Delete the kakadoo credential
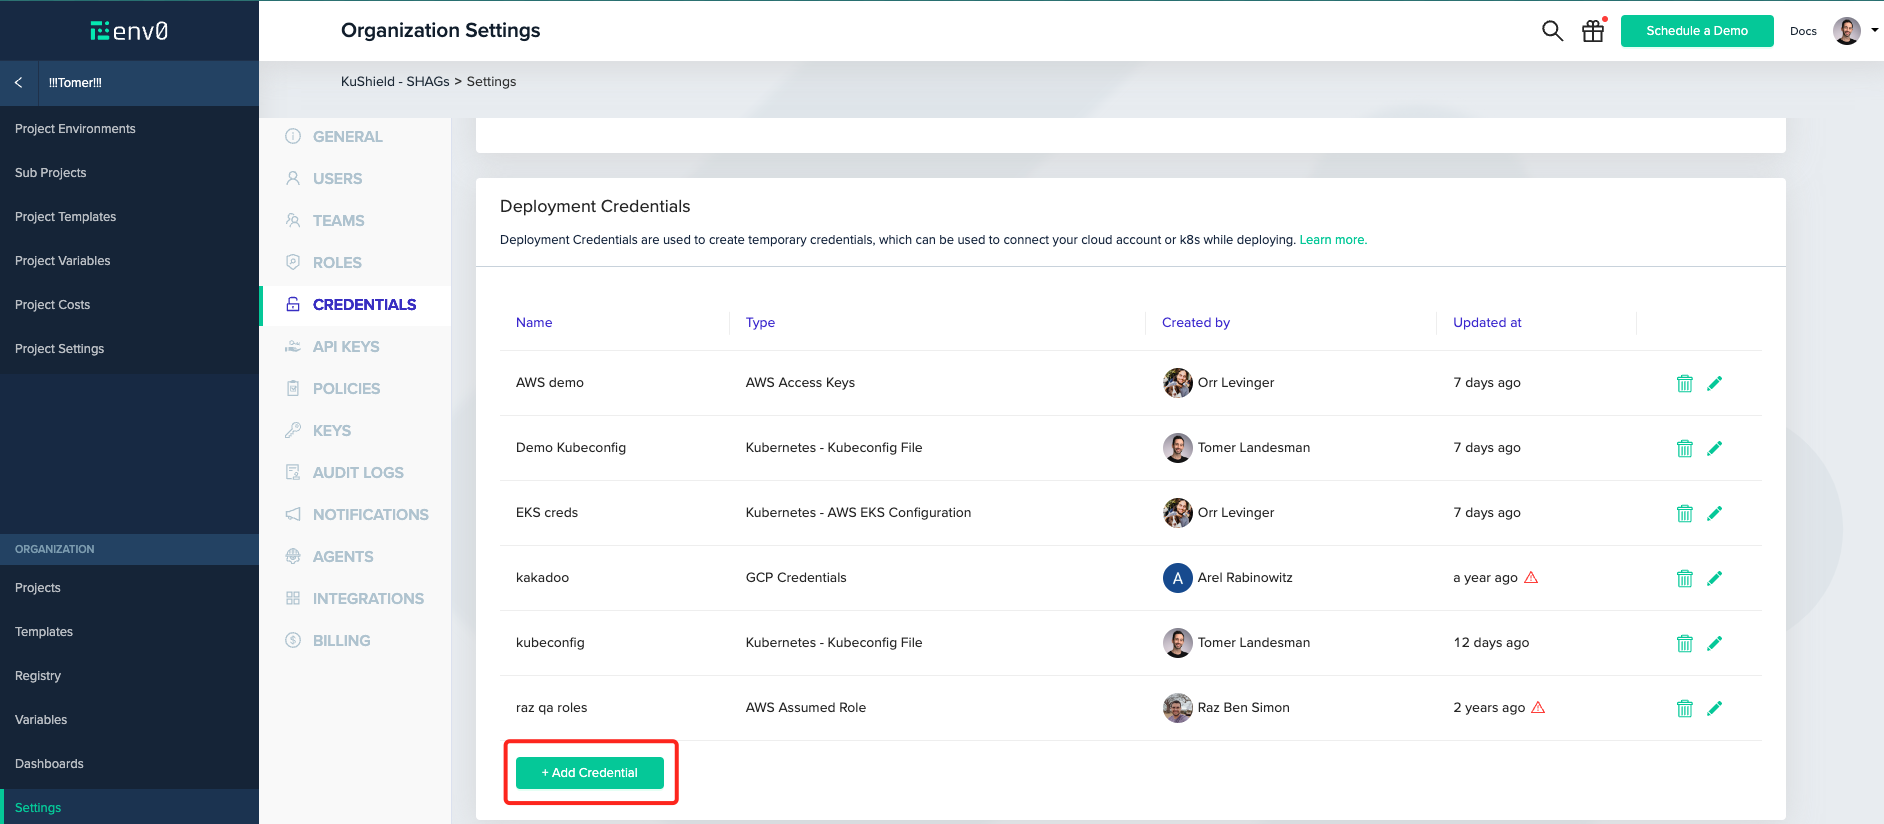This screenshot has width=1884, height=824. [1685, 578]
